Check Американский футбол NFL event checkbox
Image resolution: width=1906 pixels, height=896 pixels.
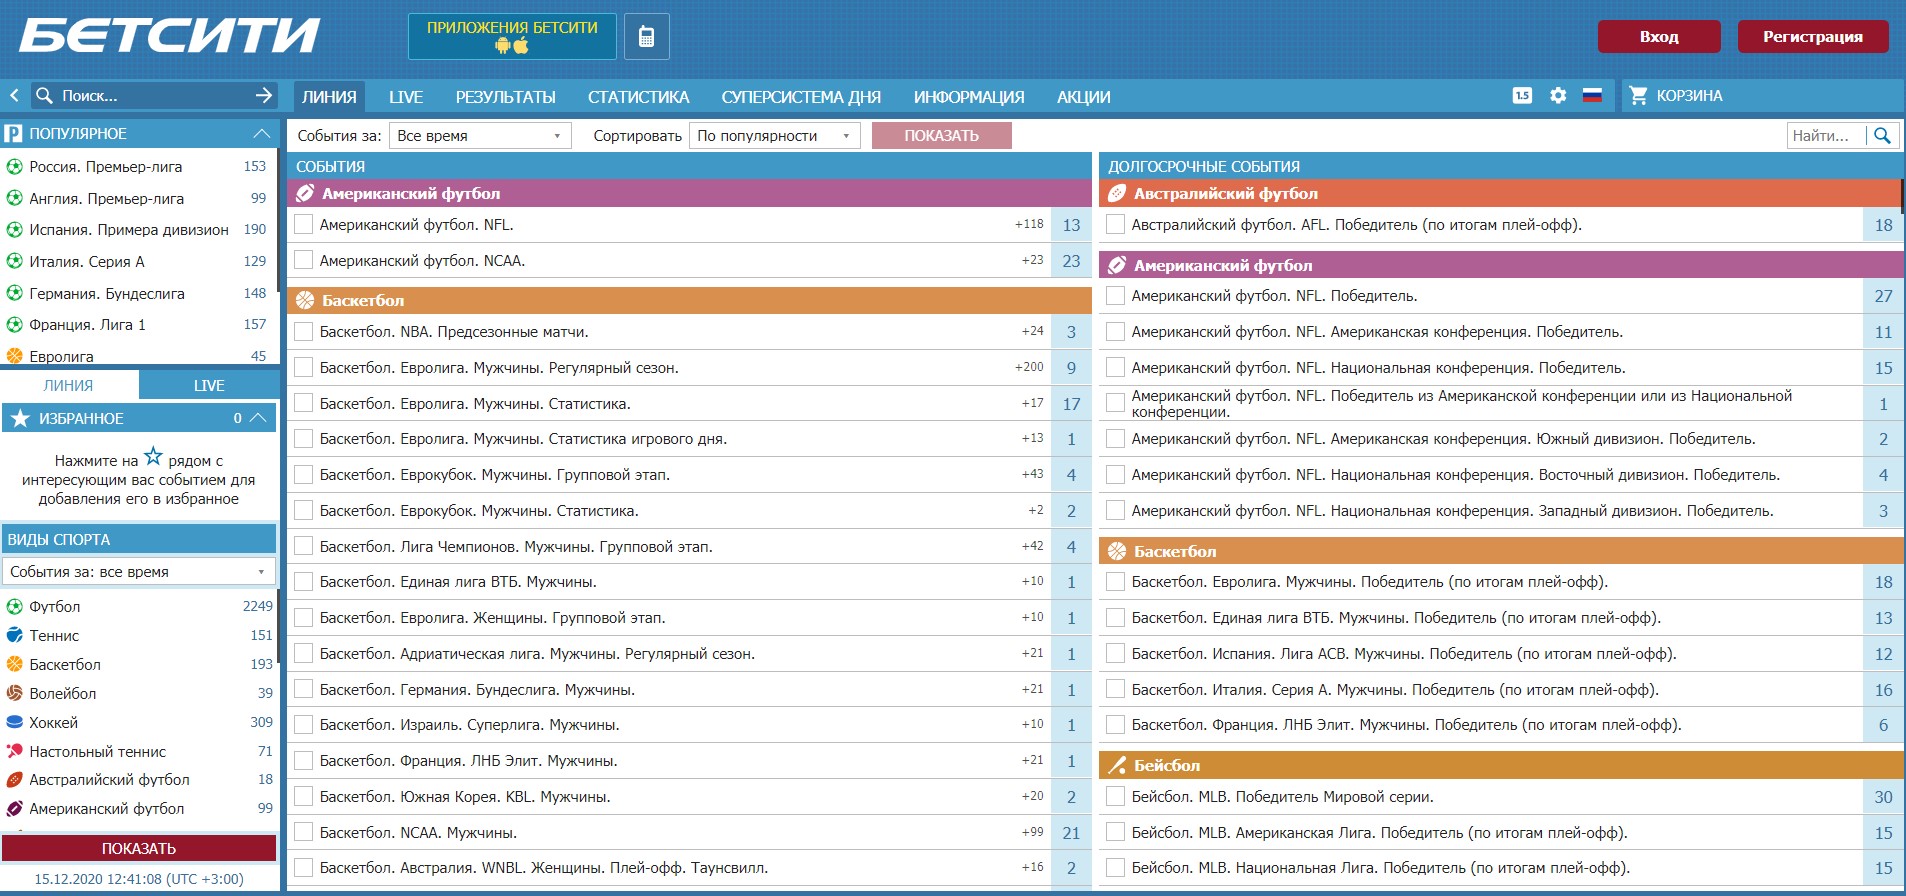pos(304,224)
